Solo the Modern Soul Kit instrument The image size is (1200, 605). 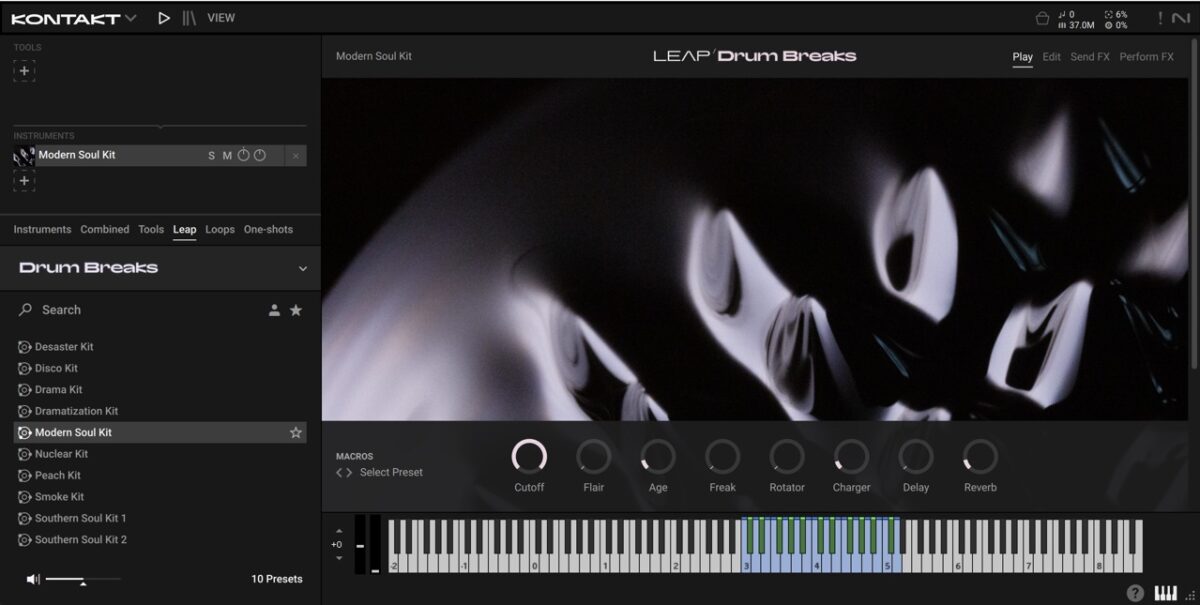(211, 156)
